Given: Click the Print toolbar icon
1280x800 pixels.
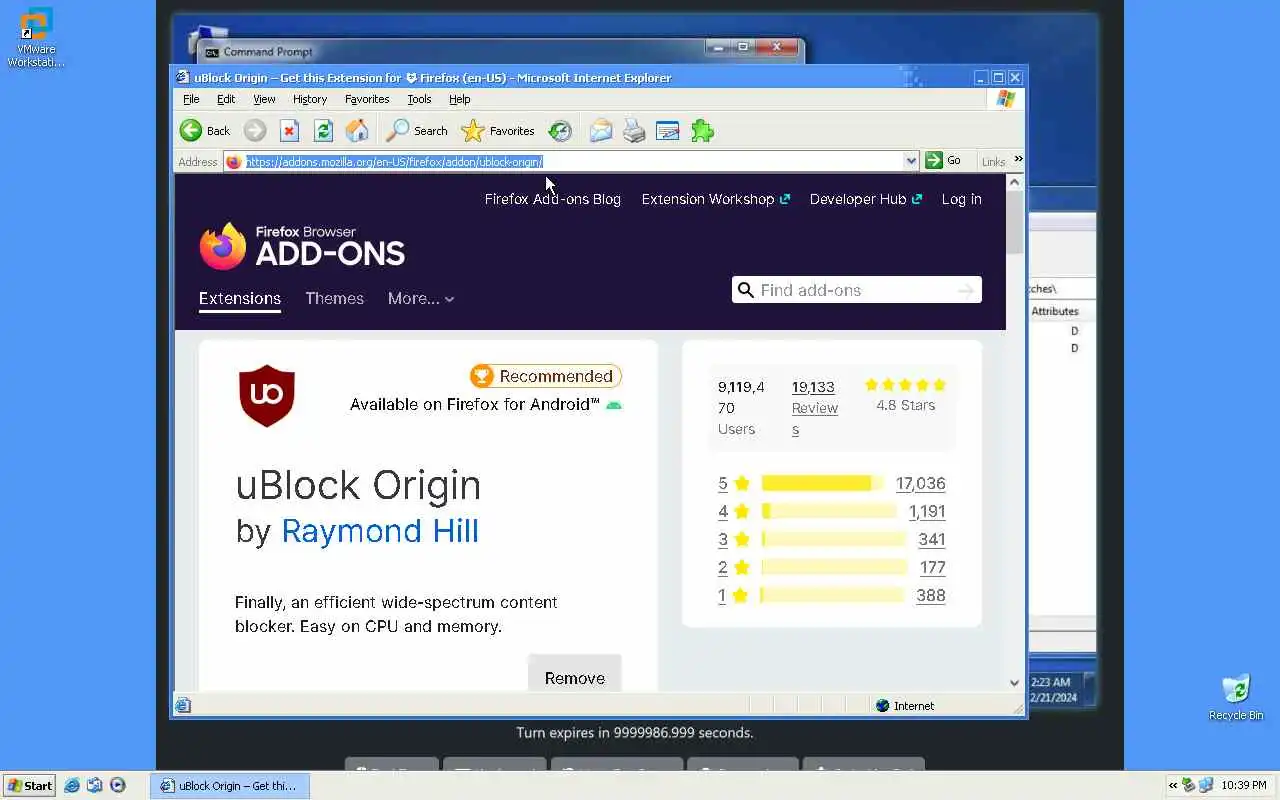Looking at the screenshot, I should point(634,131).
